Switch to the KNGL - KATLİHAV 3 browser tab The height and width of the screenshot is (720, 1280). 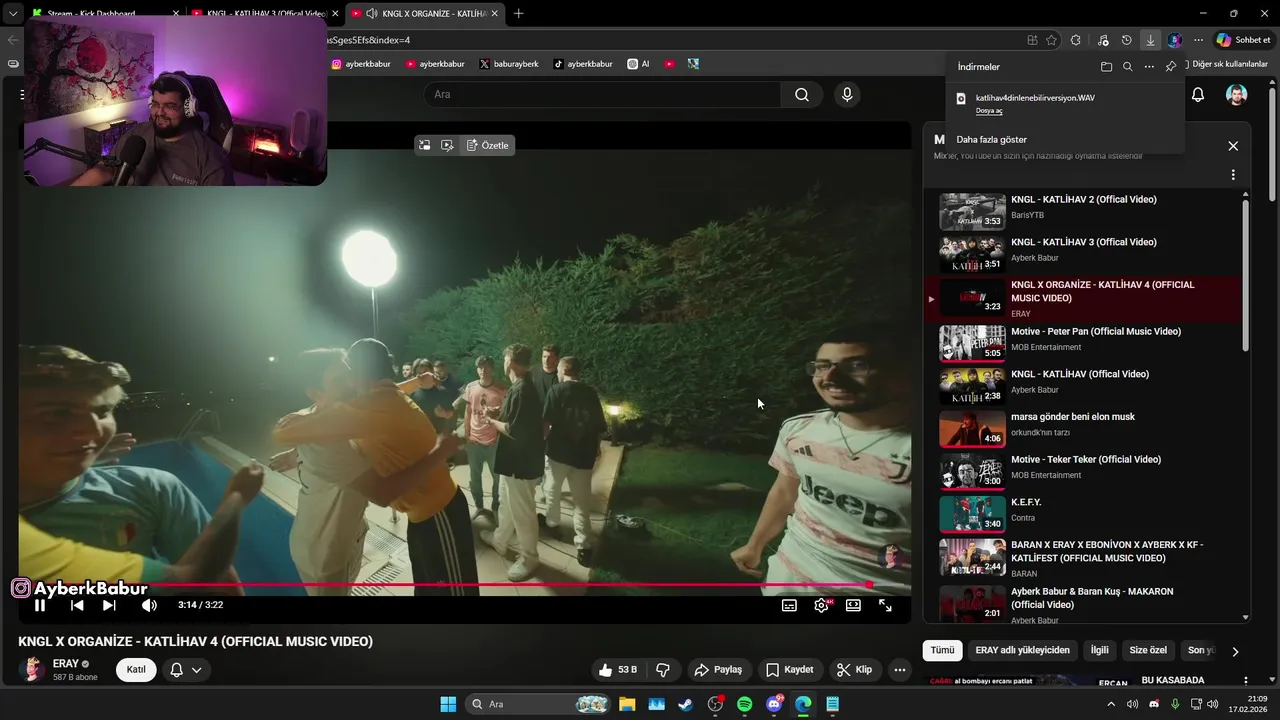click(264, 14)
